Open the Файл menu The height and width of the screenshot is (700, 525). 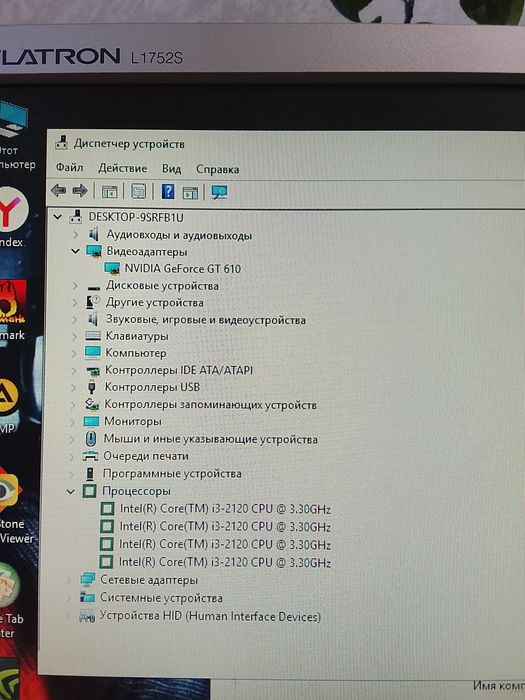pyautogui.click(x=69, y=167)
